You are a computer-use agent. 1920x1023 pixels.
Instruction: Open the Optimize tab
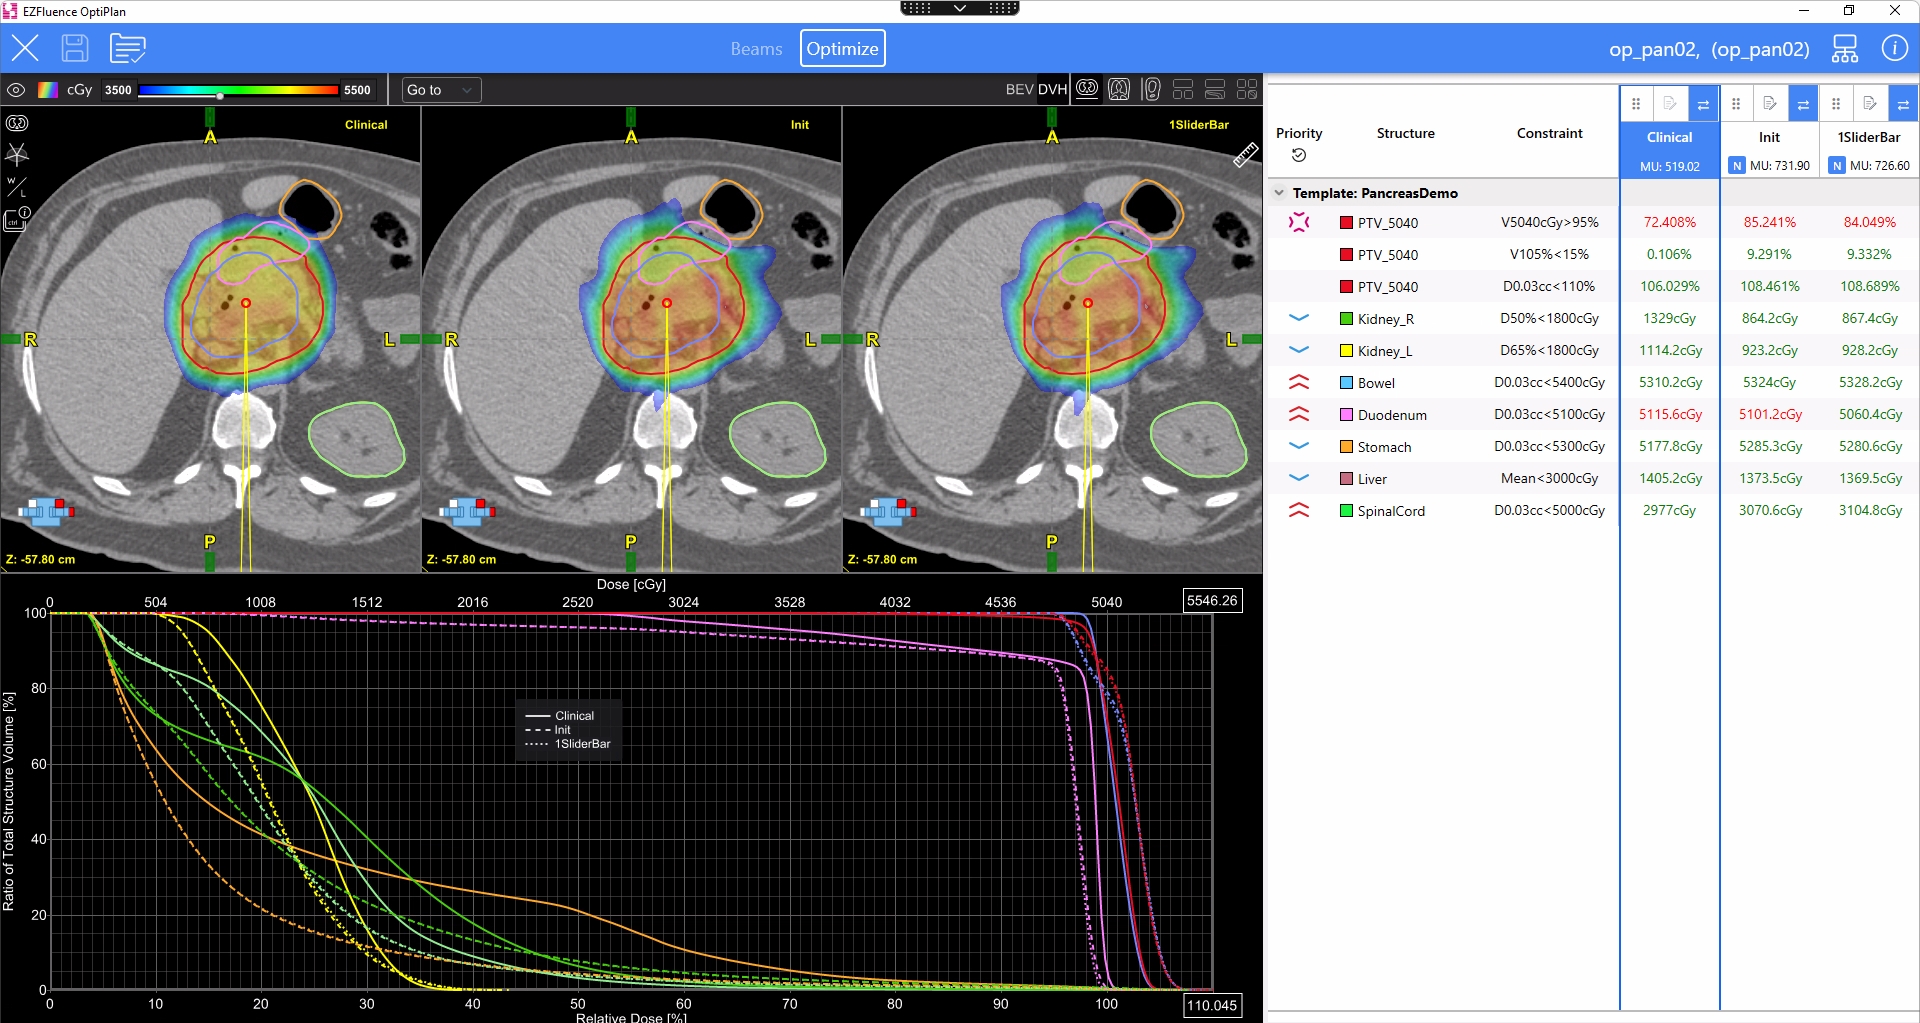[x=842, y=49]
